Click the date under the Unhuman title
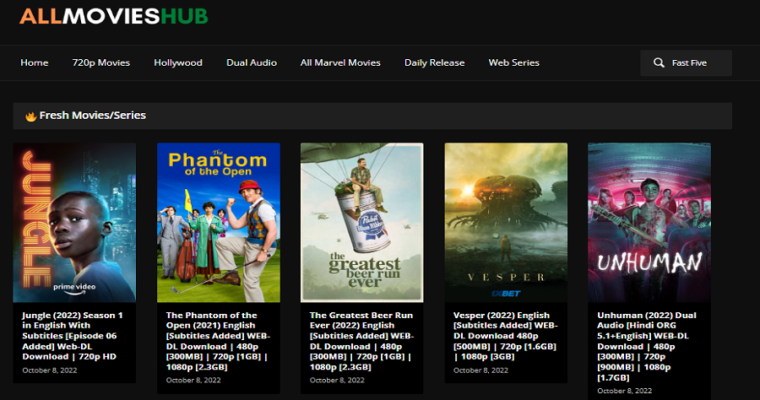This screenshot has height=400, width=760. [624, 391]
